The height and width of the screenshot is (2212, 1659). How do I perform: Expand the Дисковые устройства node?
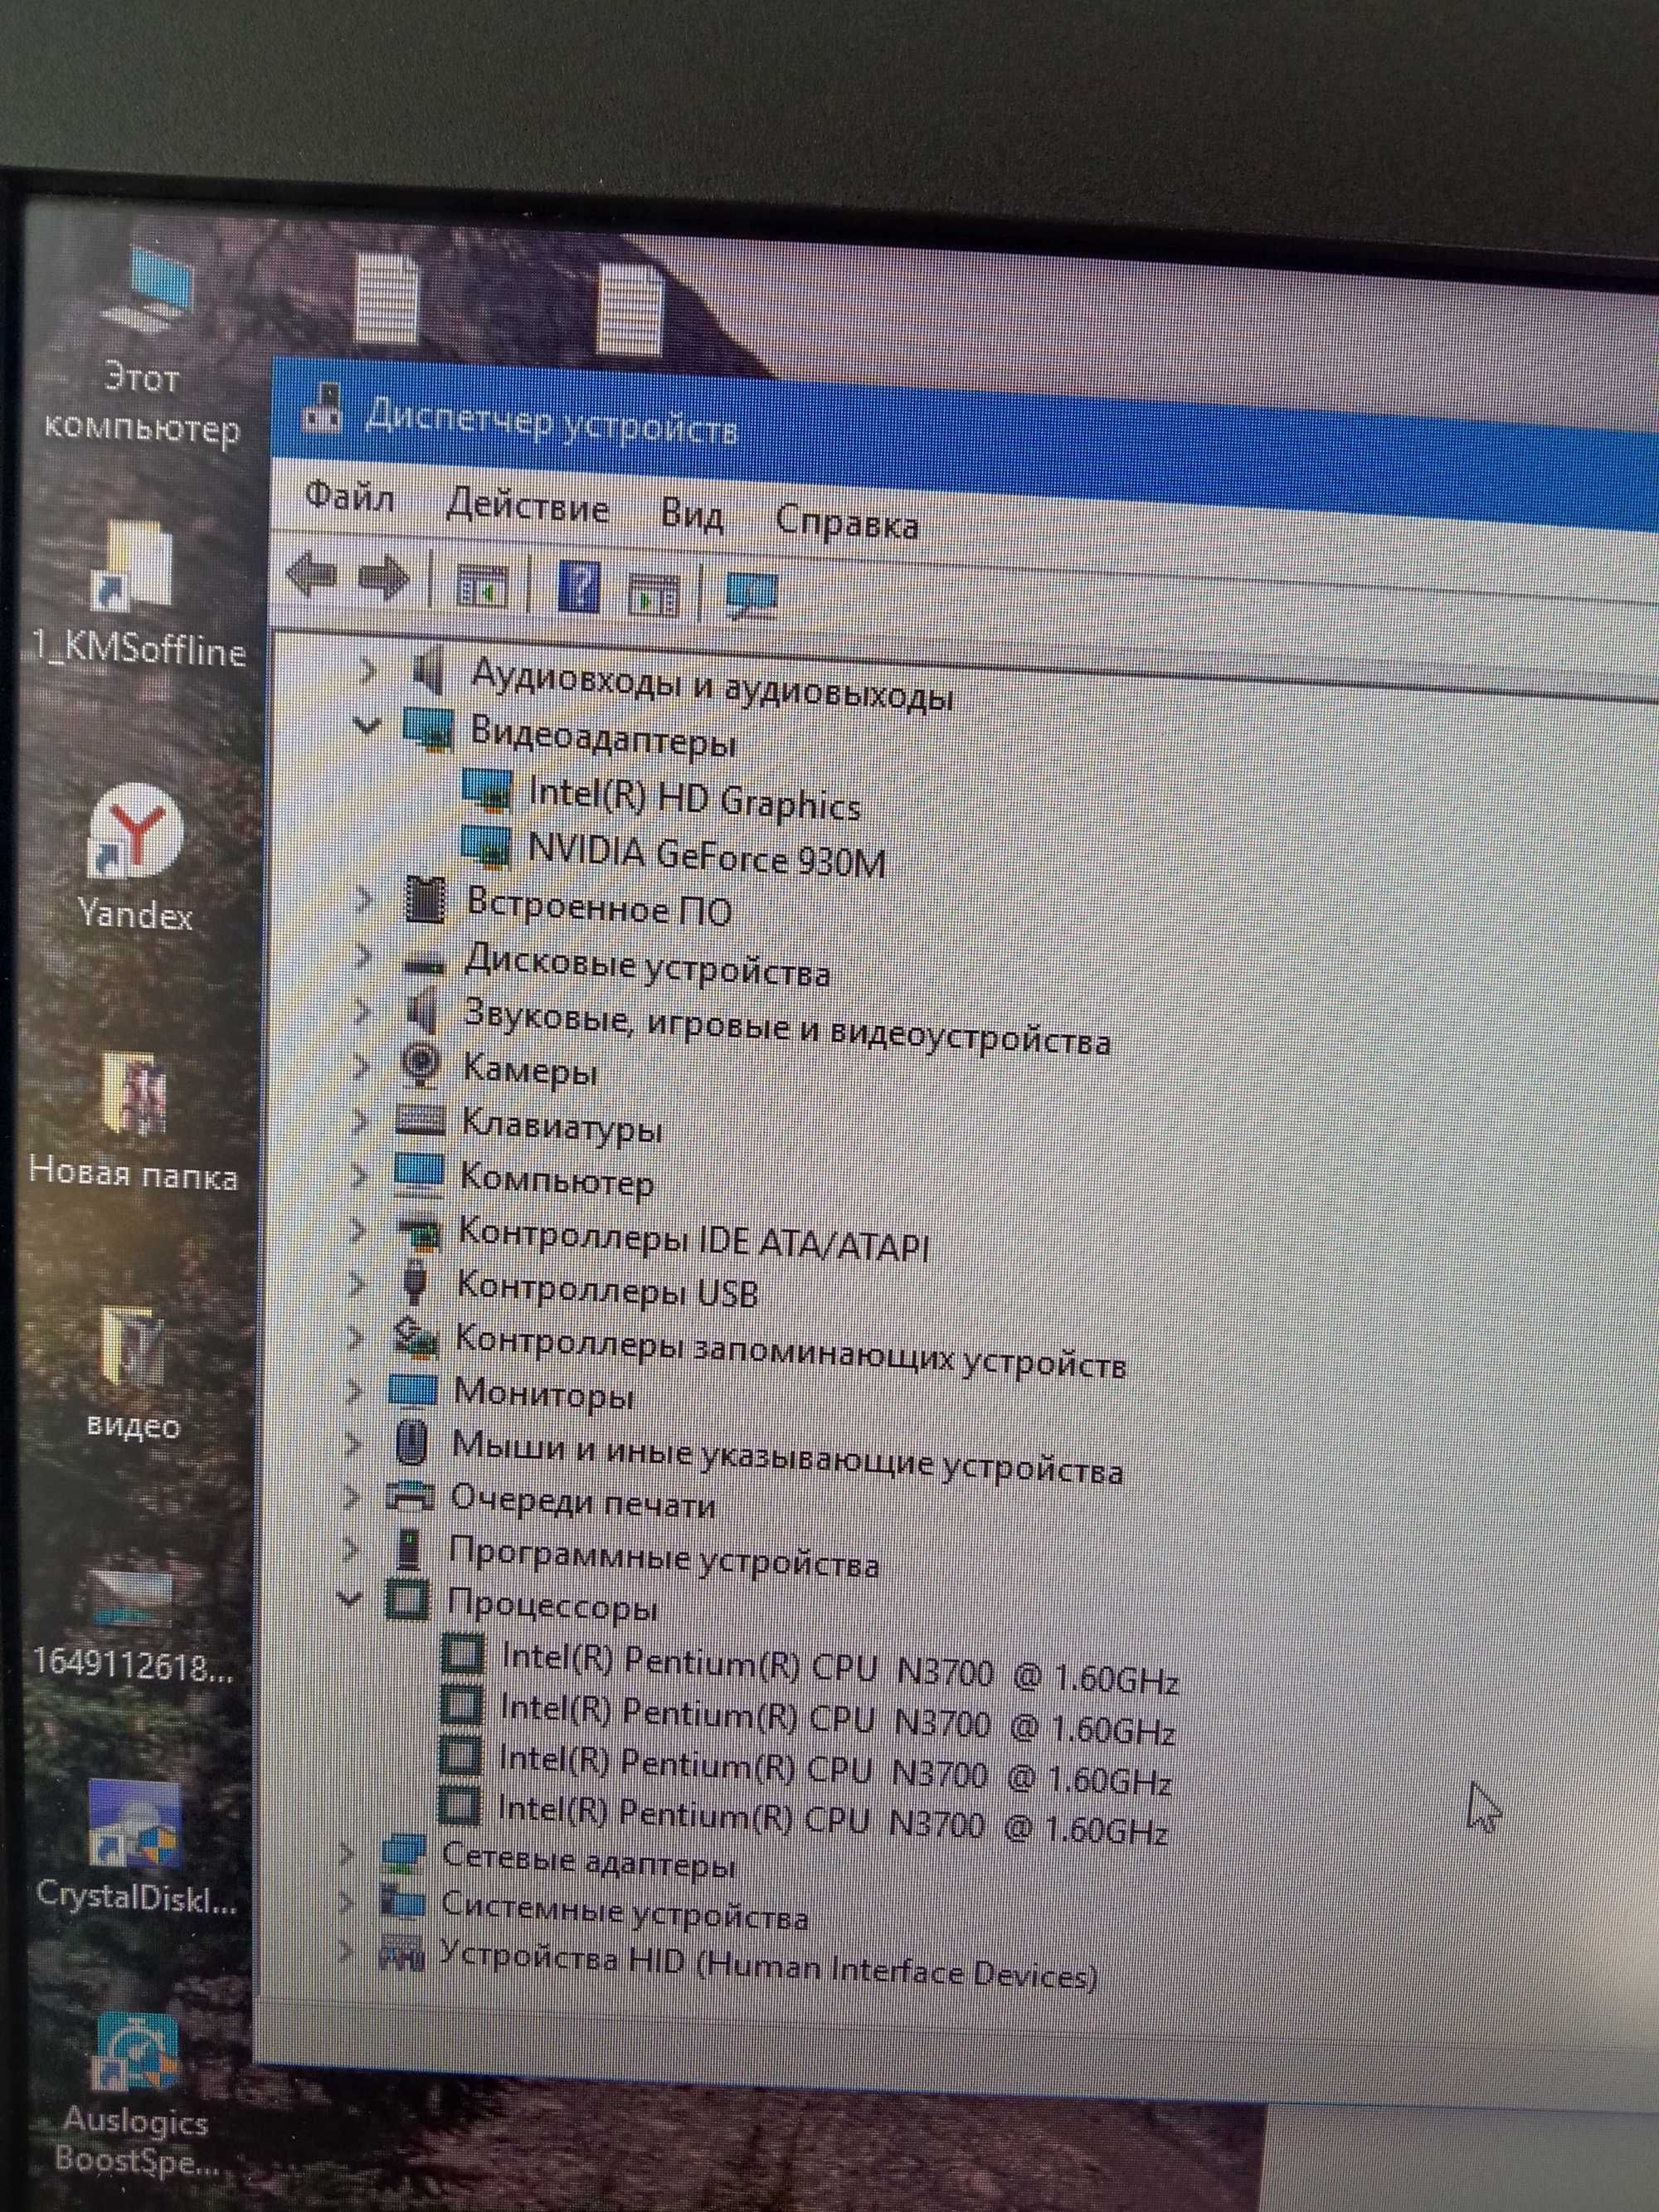tap(362, 957)
